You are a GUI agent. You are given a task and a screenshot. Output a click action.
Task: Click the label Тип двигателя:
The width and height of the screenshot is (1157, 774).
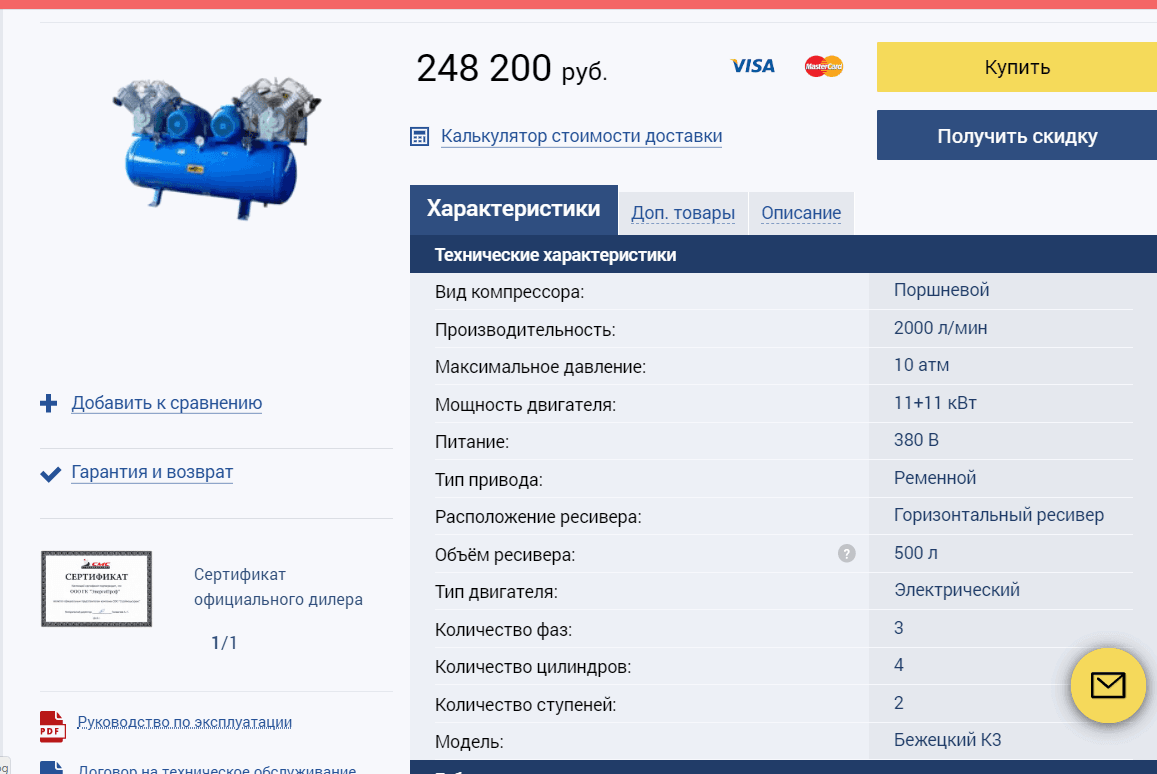tap(496, 592)
